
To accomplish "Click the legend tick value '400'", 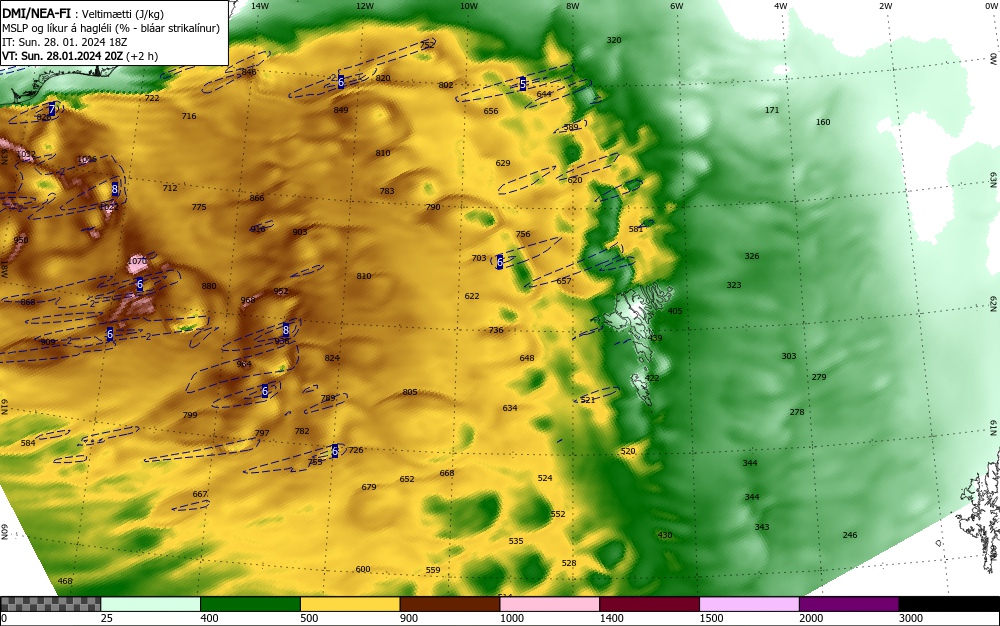I will pyautogui.click(x=209, y=618).
